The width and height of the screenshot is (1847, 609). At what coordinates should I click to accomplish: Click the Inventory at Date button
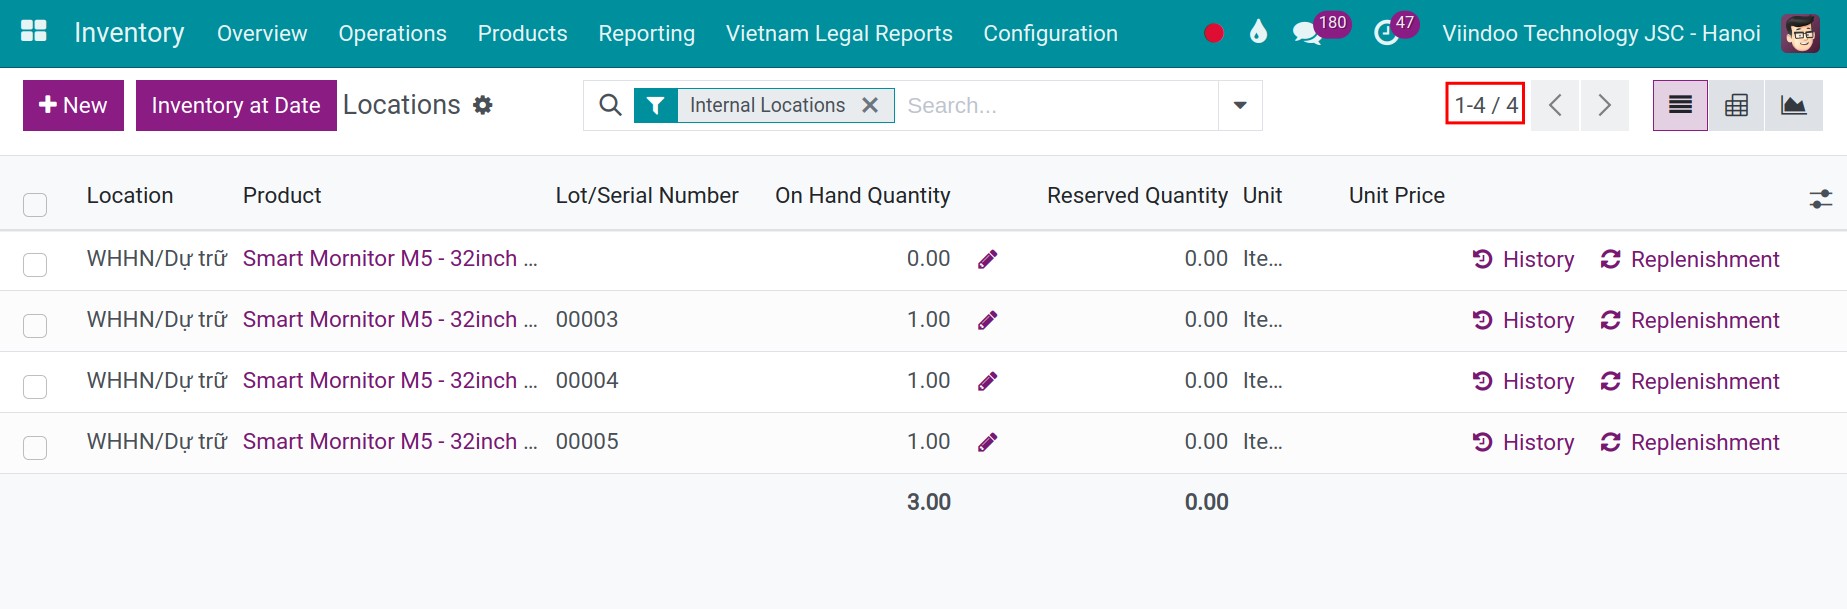[236, 105]
